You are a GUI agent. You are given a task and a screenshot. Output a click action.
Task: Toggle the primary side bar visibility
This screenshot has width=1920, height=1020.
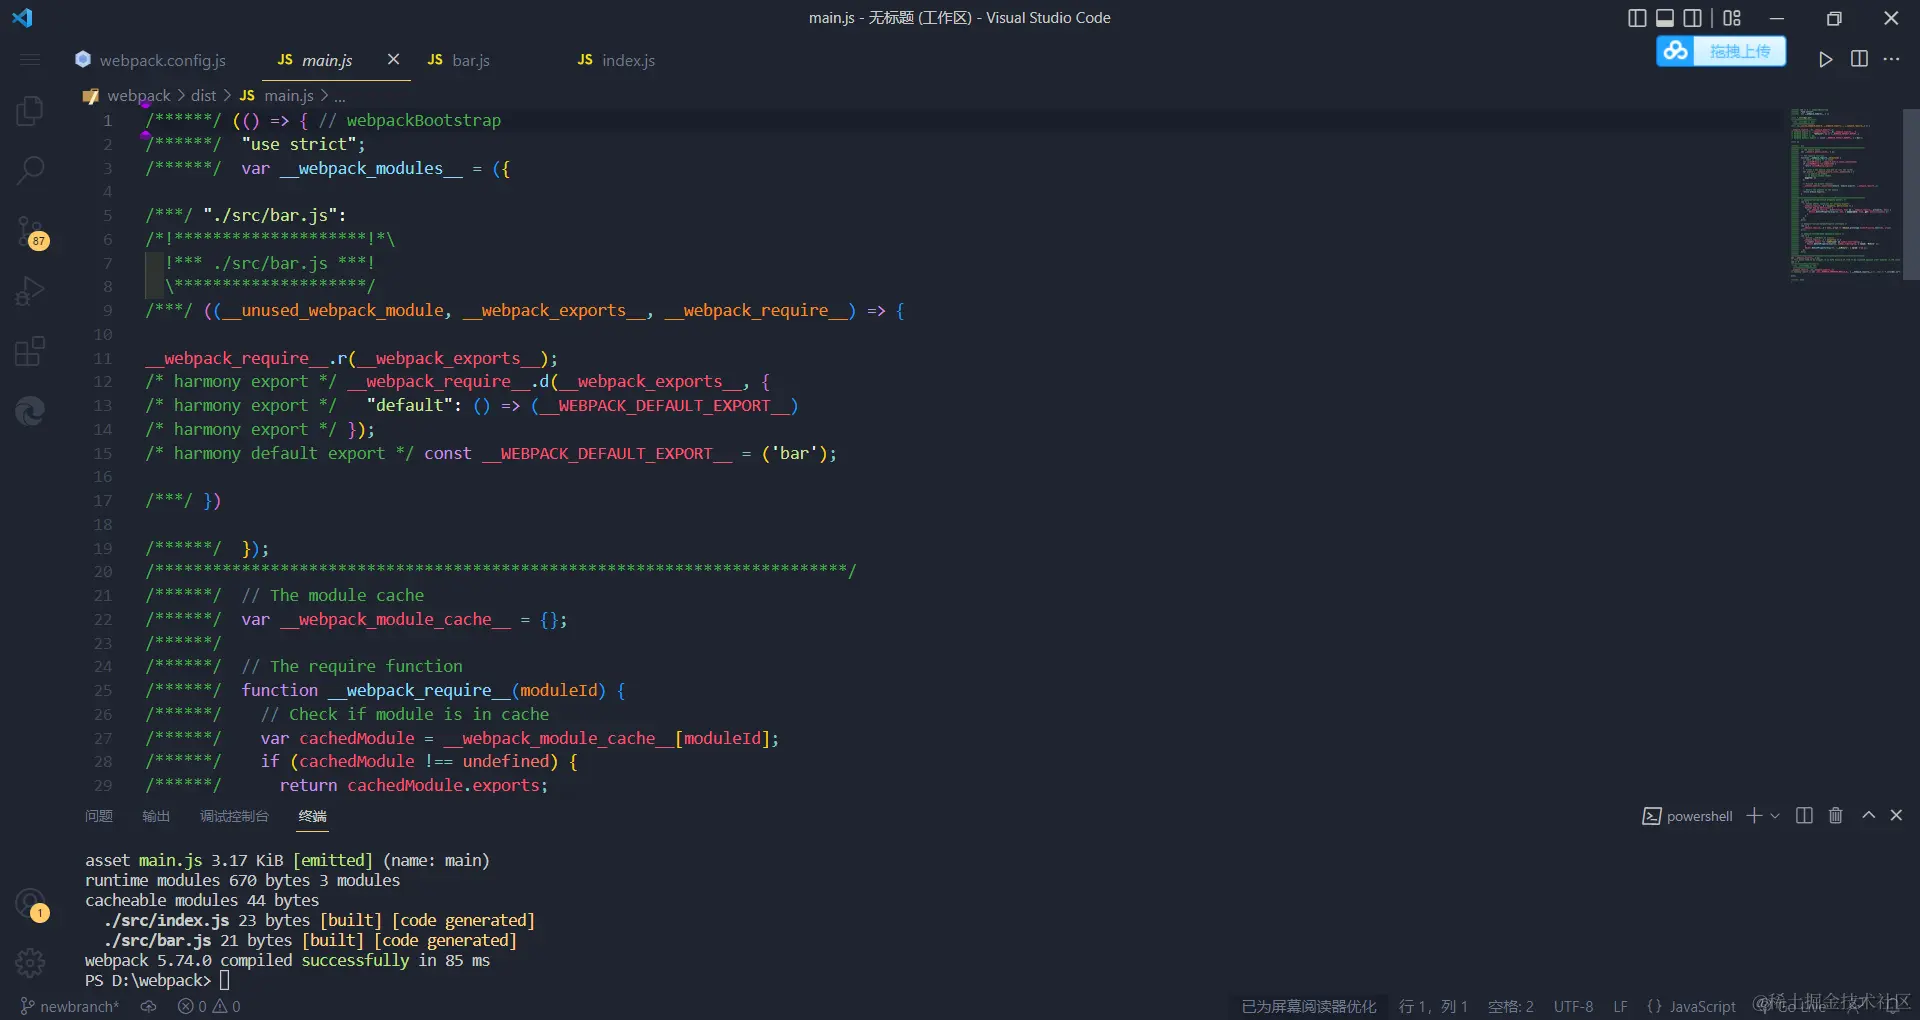pyautogui.click(x=1637, y=18)
